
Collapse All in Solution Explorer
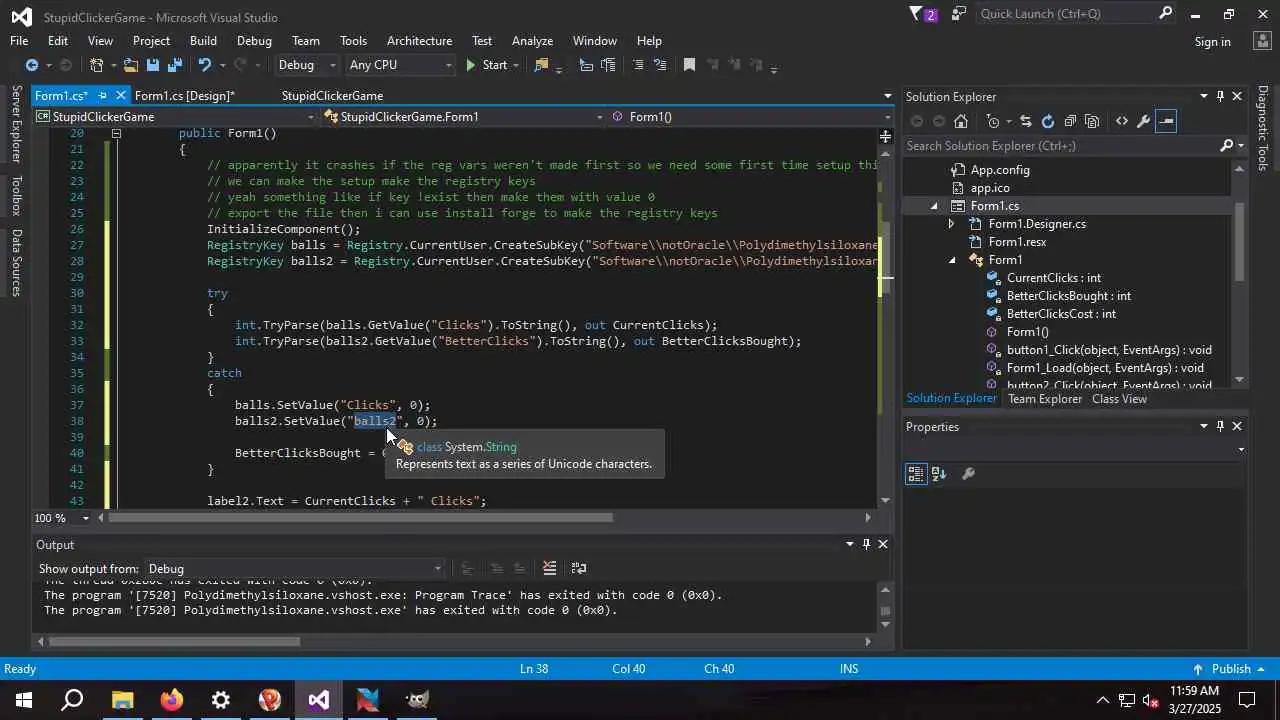point(1070,121)
